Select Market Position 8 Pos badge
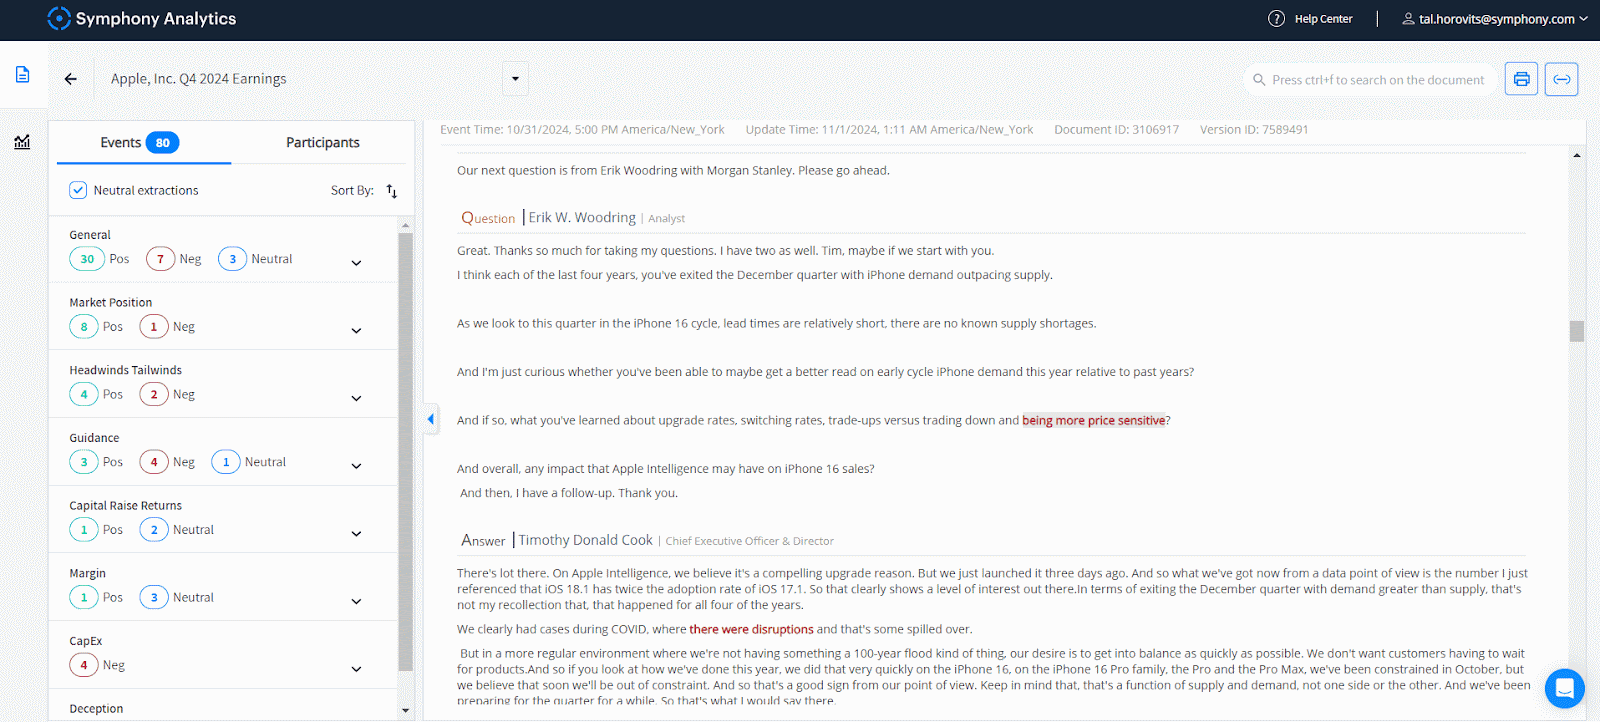Screen dimensions: 1600x722 click(84, 327)
